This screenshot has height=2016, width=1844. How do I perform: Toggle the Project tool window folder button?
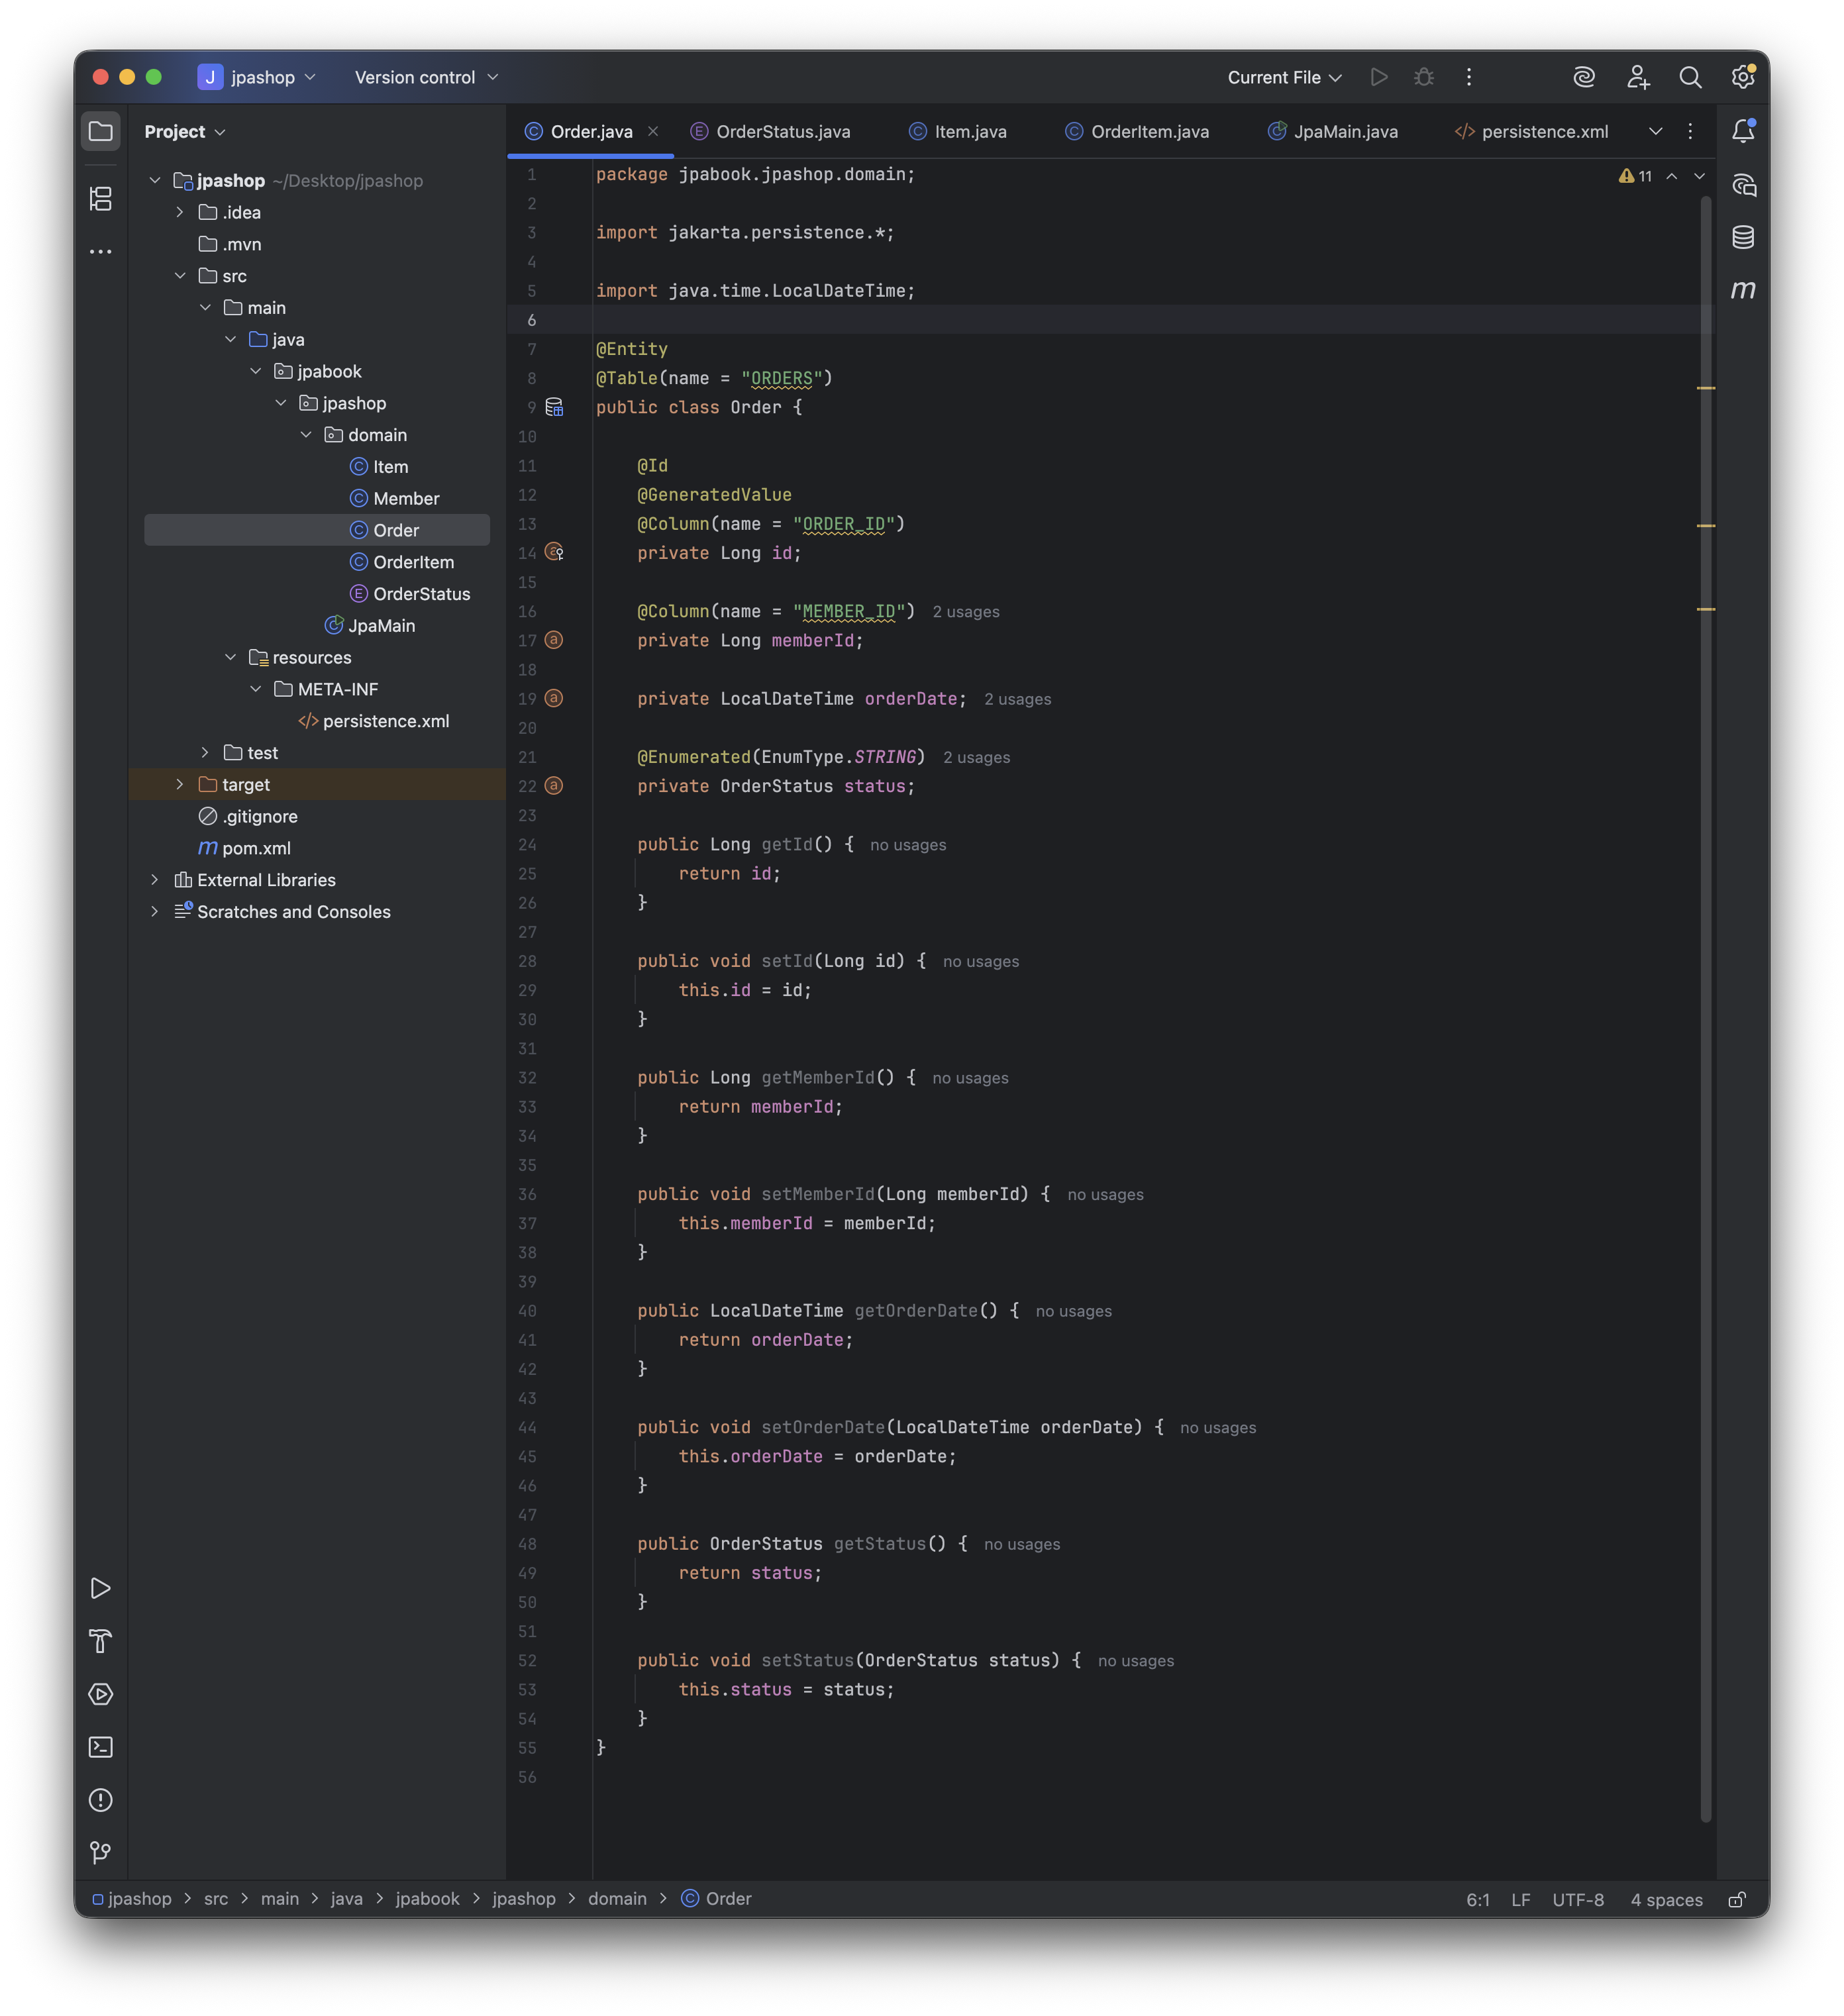[x=101, y=131]
